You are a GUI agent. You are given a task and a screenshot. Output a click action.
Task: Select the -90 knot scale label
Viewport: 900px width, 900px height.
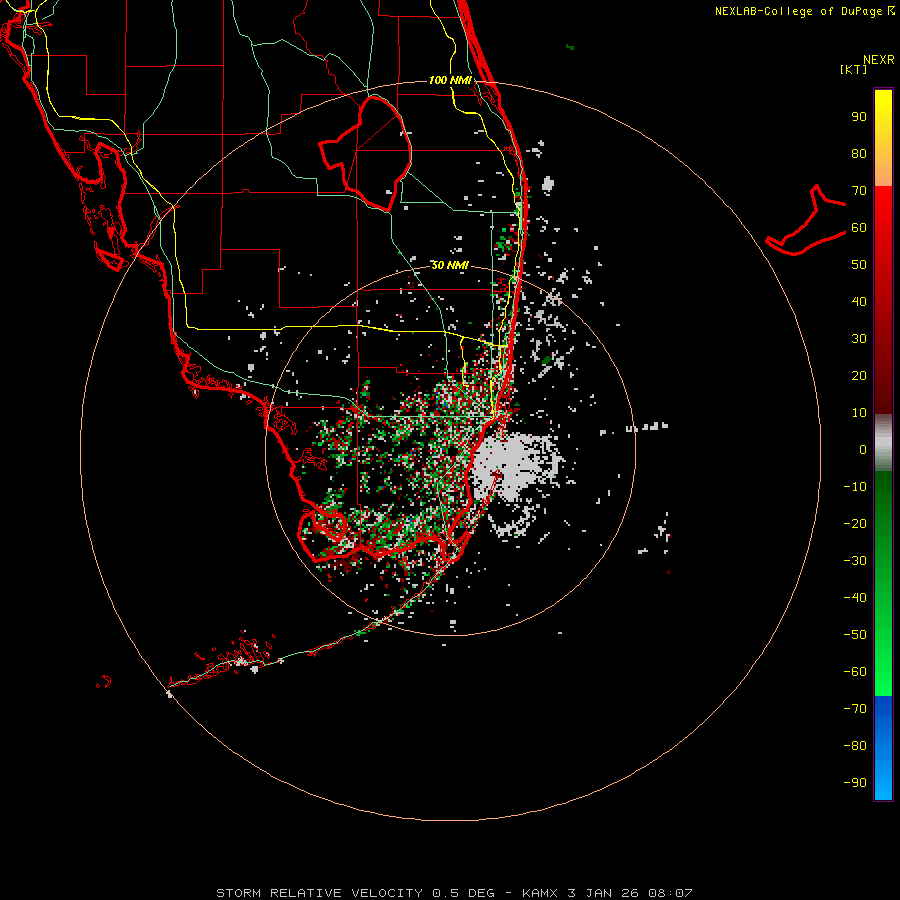pyautogui.click(x=855, y=782)
